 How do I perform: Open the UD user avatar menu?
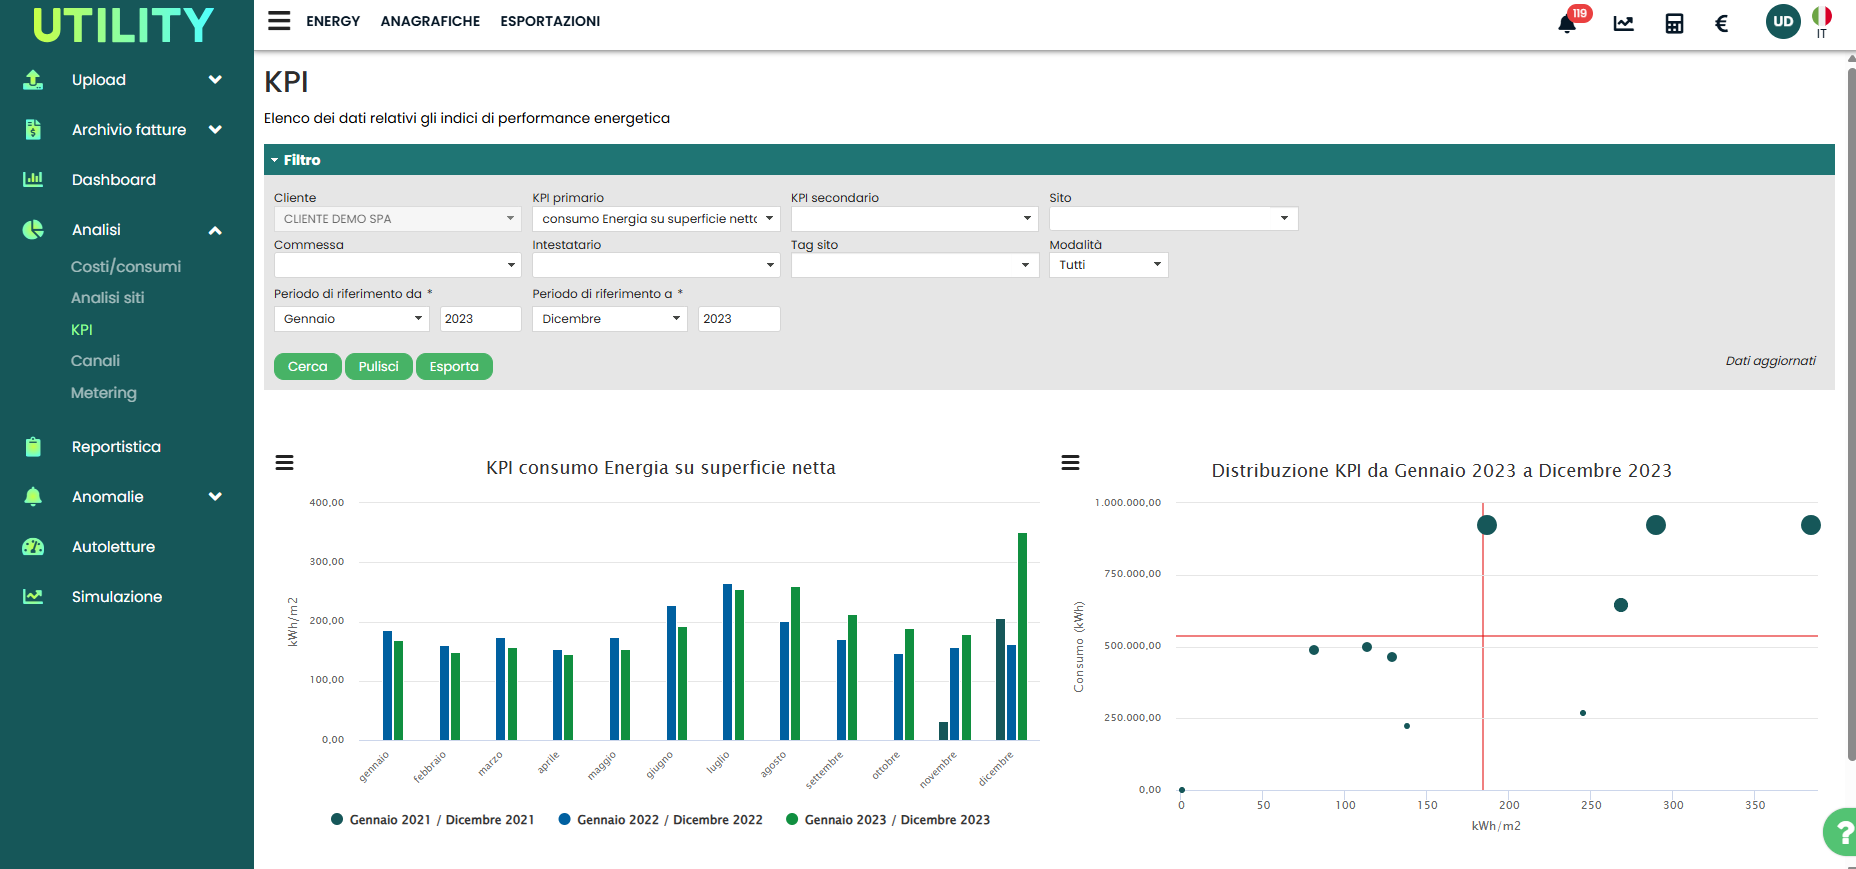1783,21
